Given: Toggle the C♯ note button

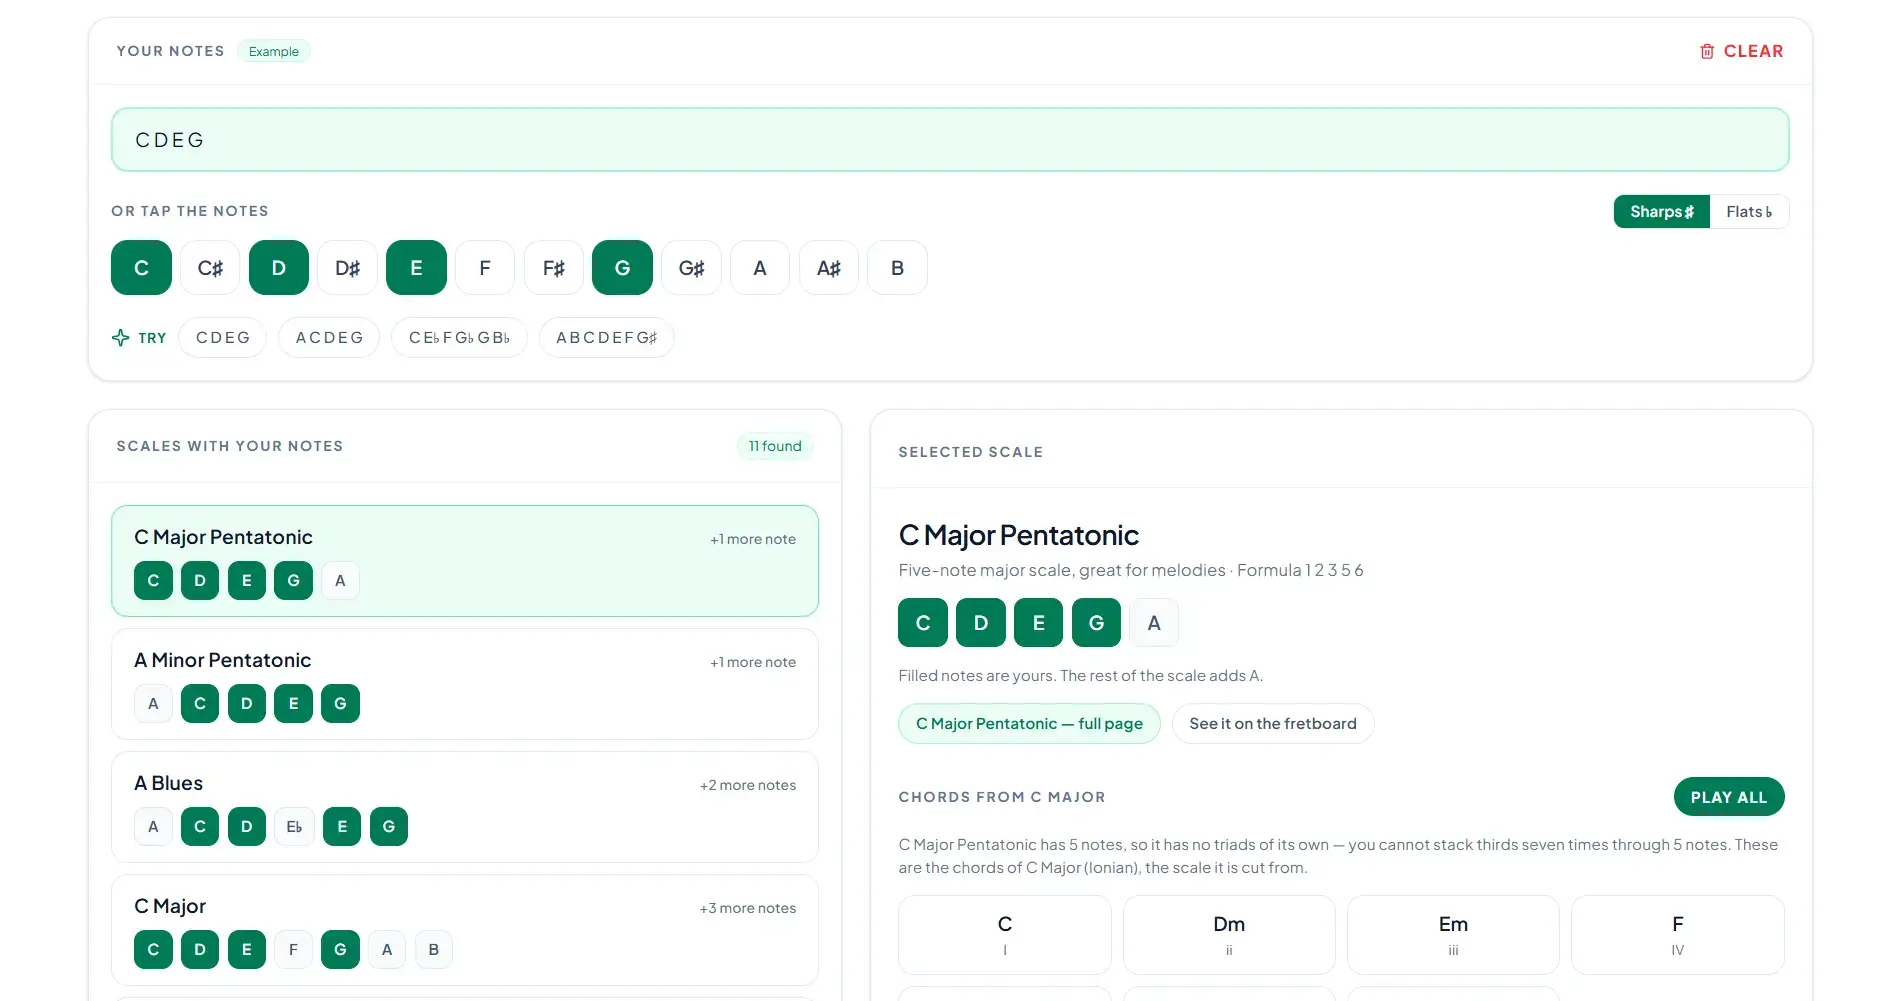Looking at the screenshot, I should 210,268.
